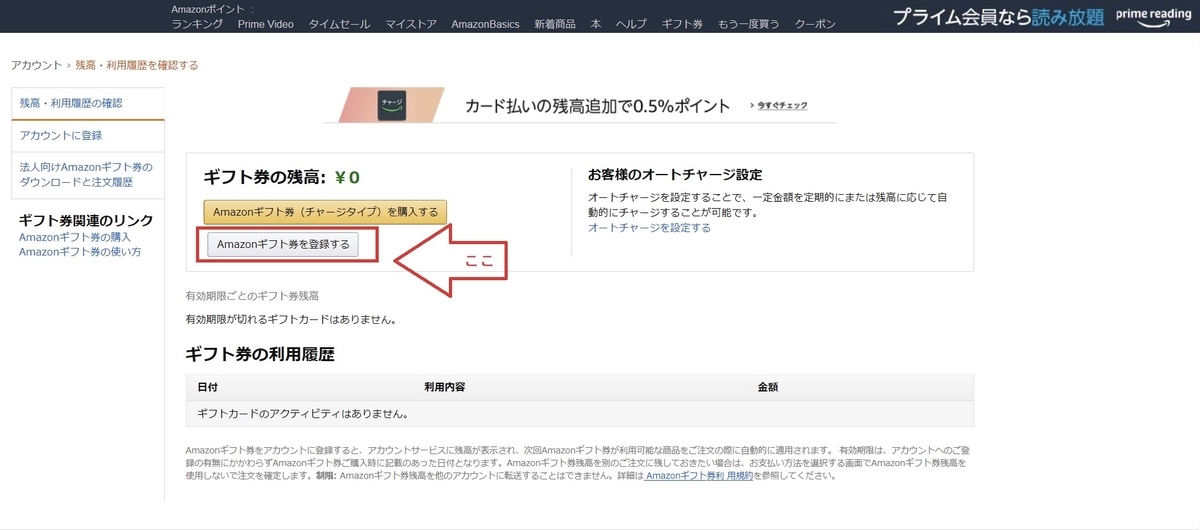Open もう一度買う nav item
Screen dimensions: 1200x530
[x=749, y=24]
